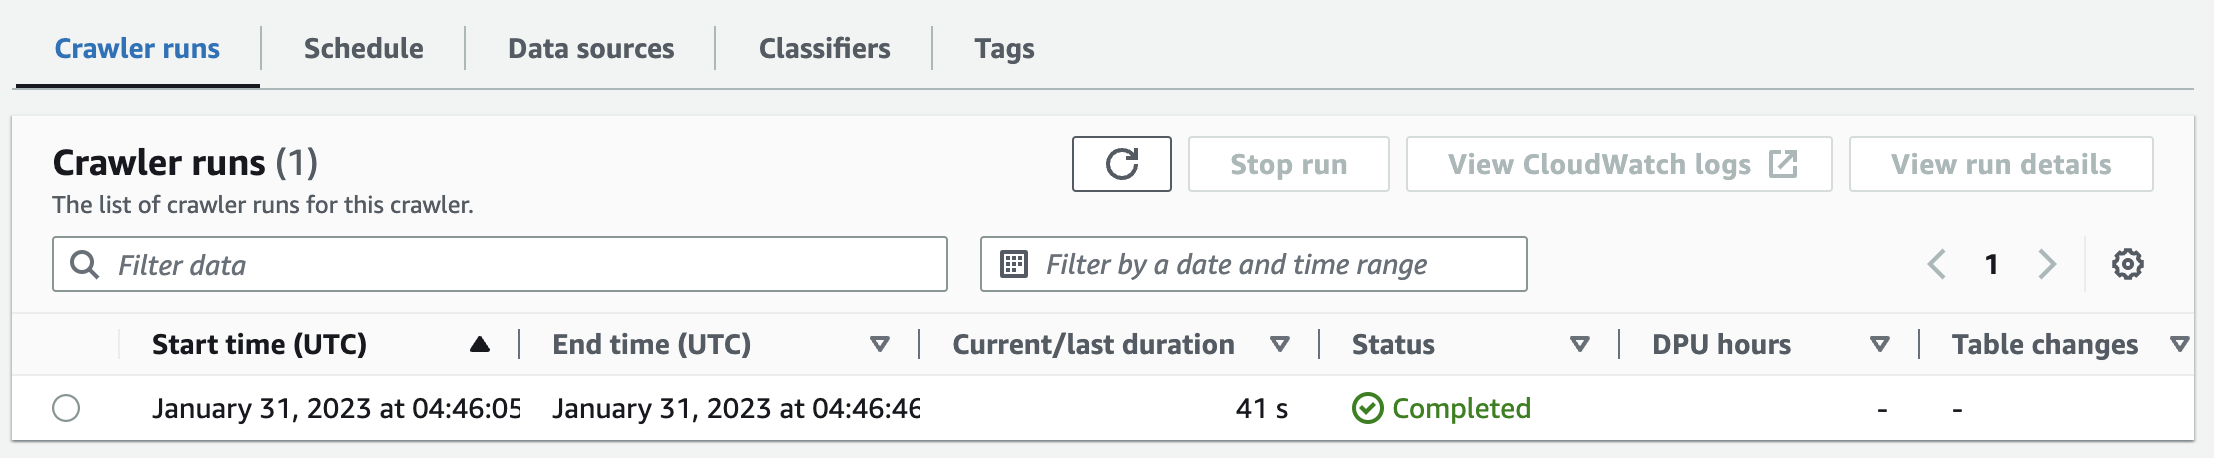Screen dimensions: 2214x458
Task: Click View run details button
Action: click(x=2001, y=164)
